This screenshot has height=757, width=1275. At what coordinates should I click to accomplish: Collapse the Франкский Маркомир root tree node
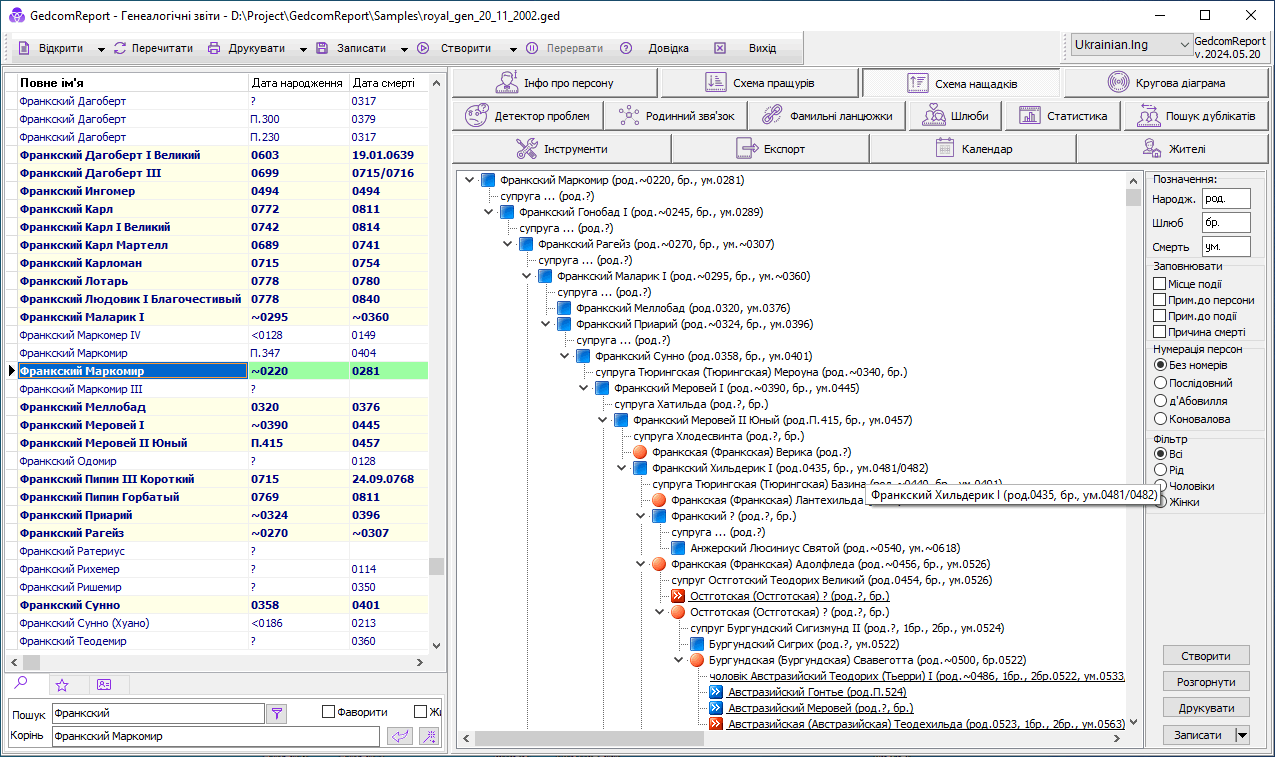point(469,181)
